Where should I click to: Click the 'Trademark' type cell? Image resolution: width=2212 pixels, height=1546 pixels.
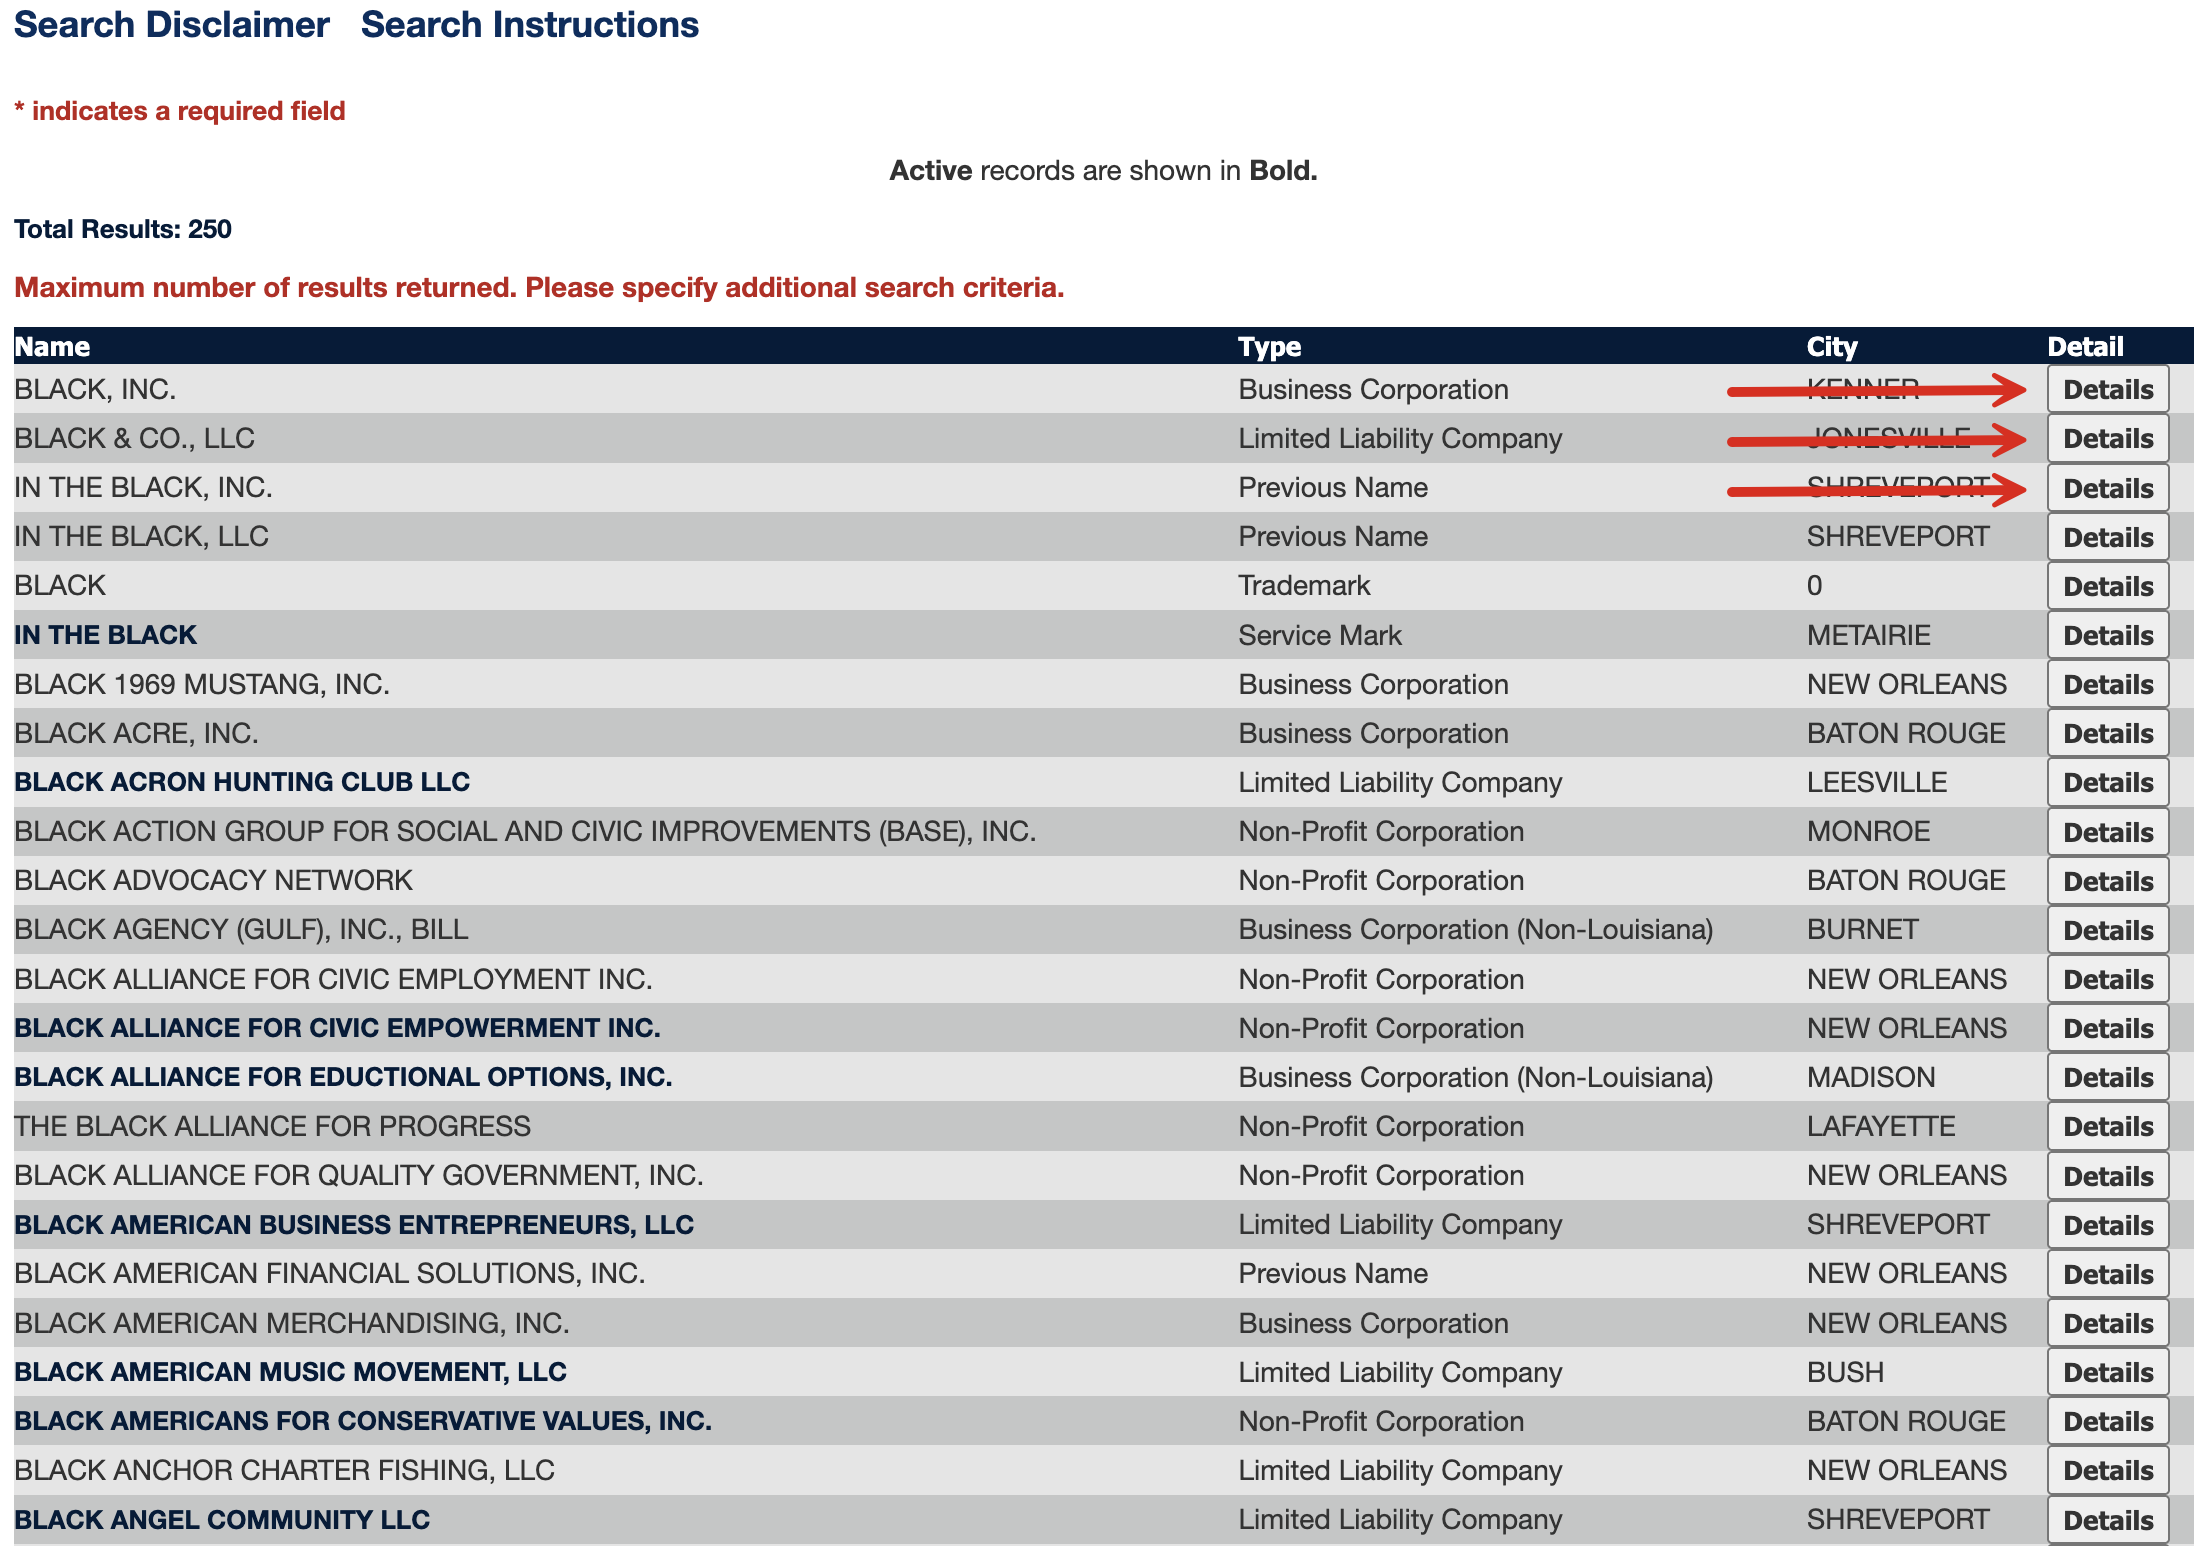pos(1304,585)
